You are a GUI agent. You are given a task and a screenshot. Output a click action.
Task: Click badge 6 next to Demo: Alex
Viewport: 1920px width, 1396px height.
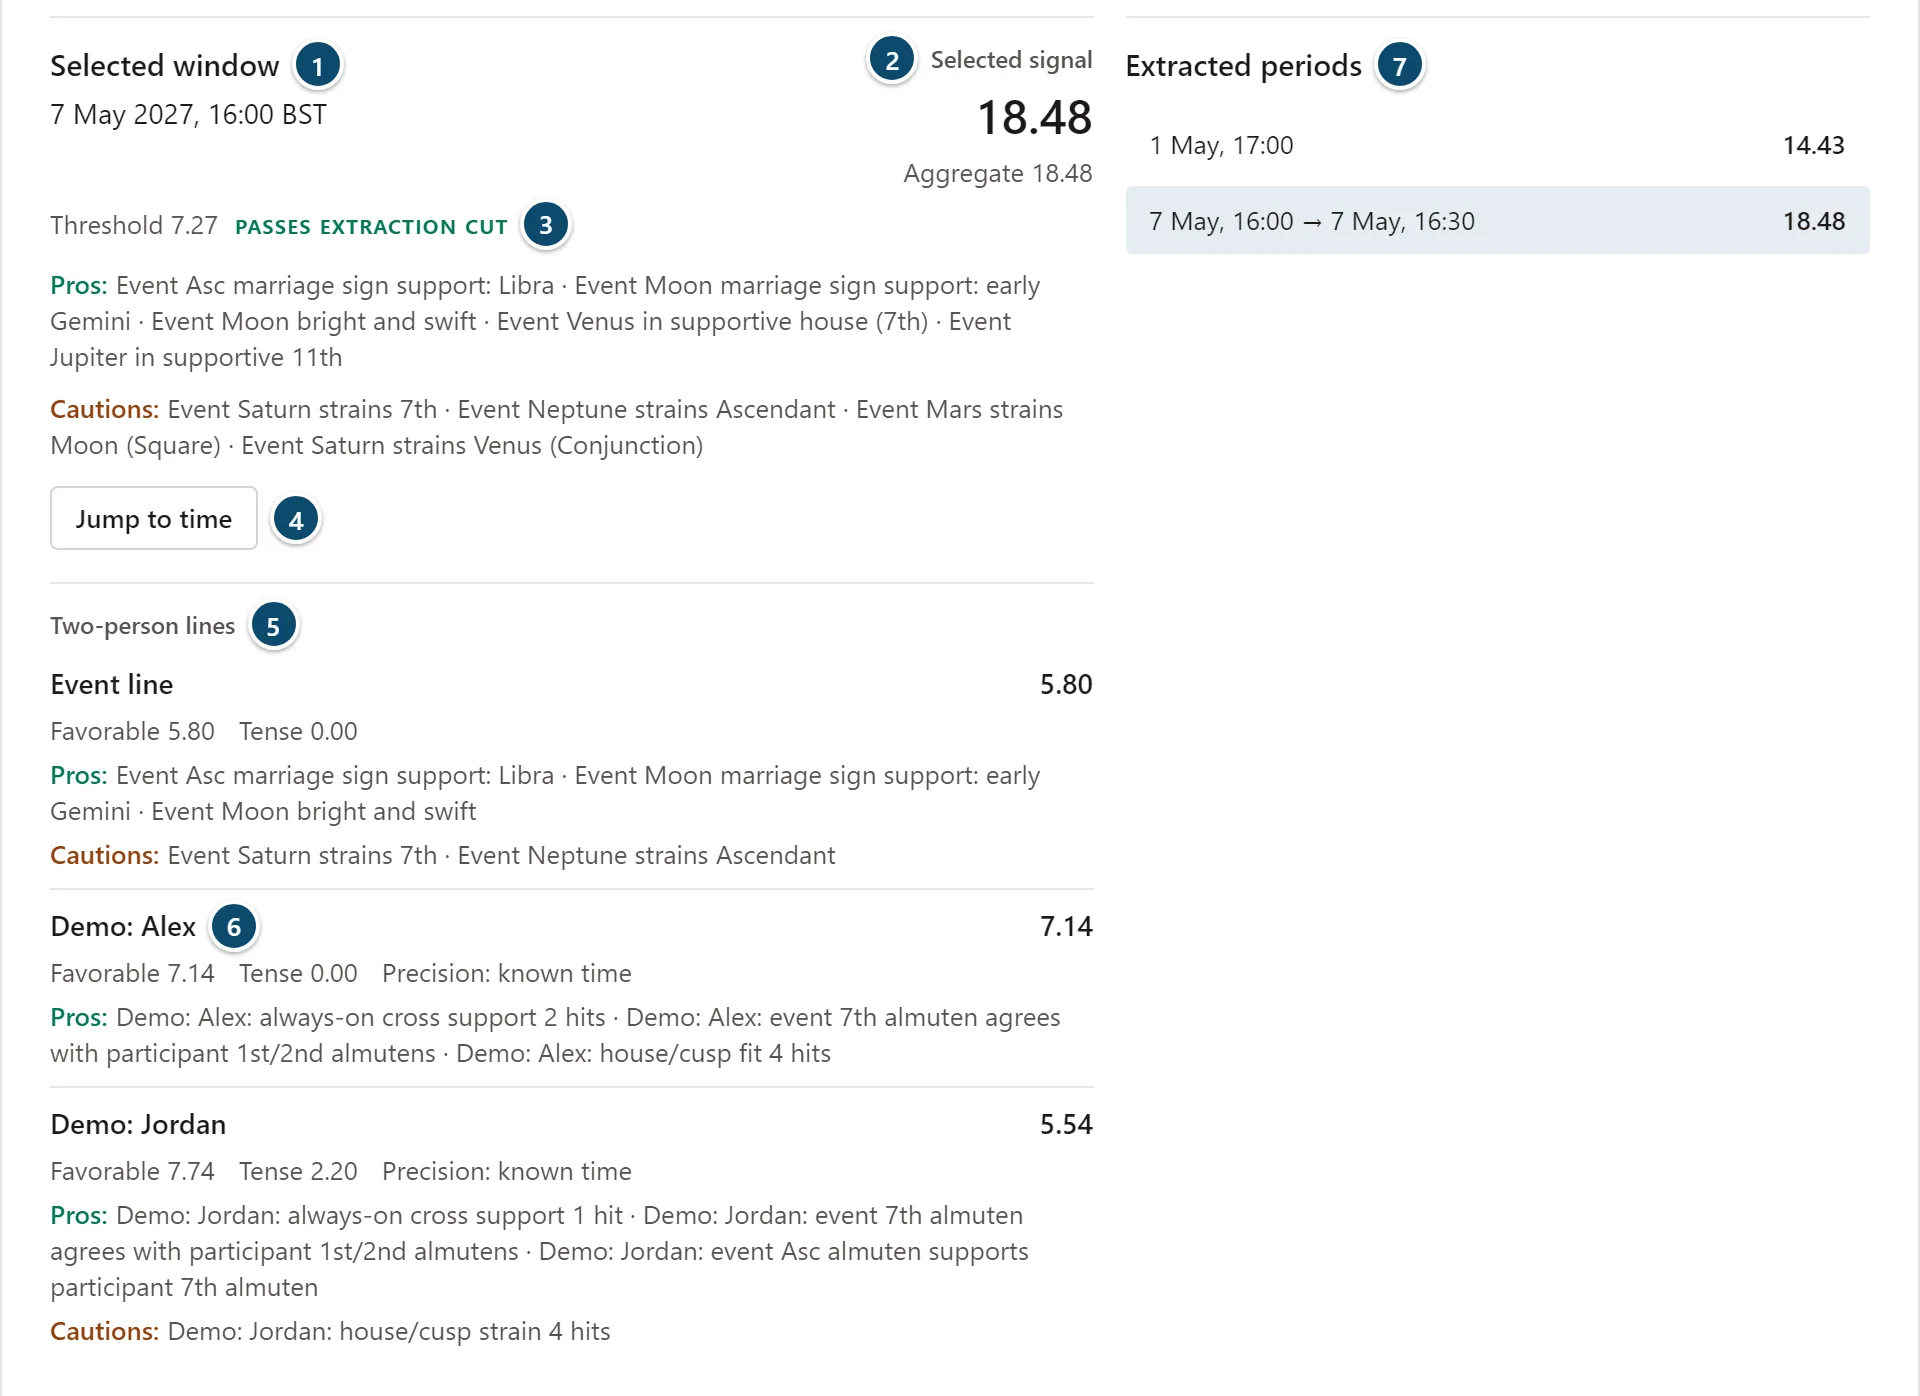[x=234, y=927]
